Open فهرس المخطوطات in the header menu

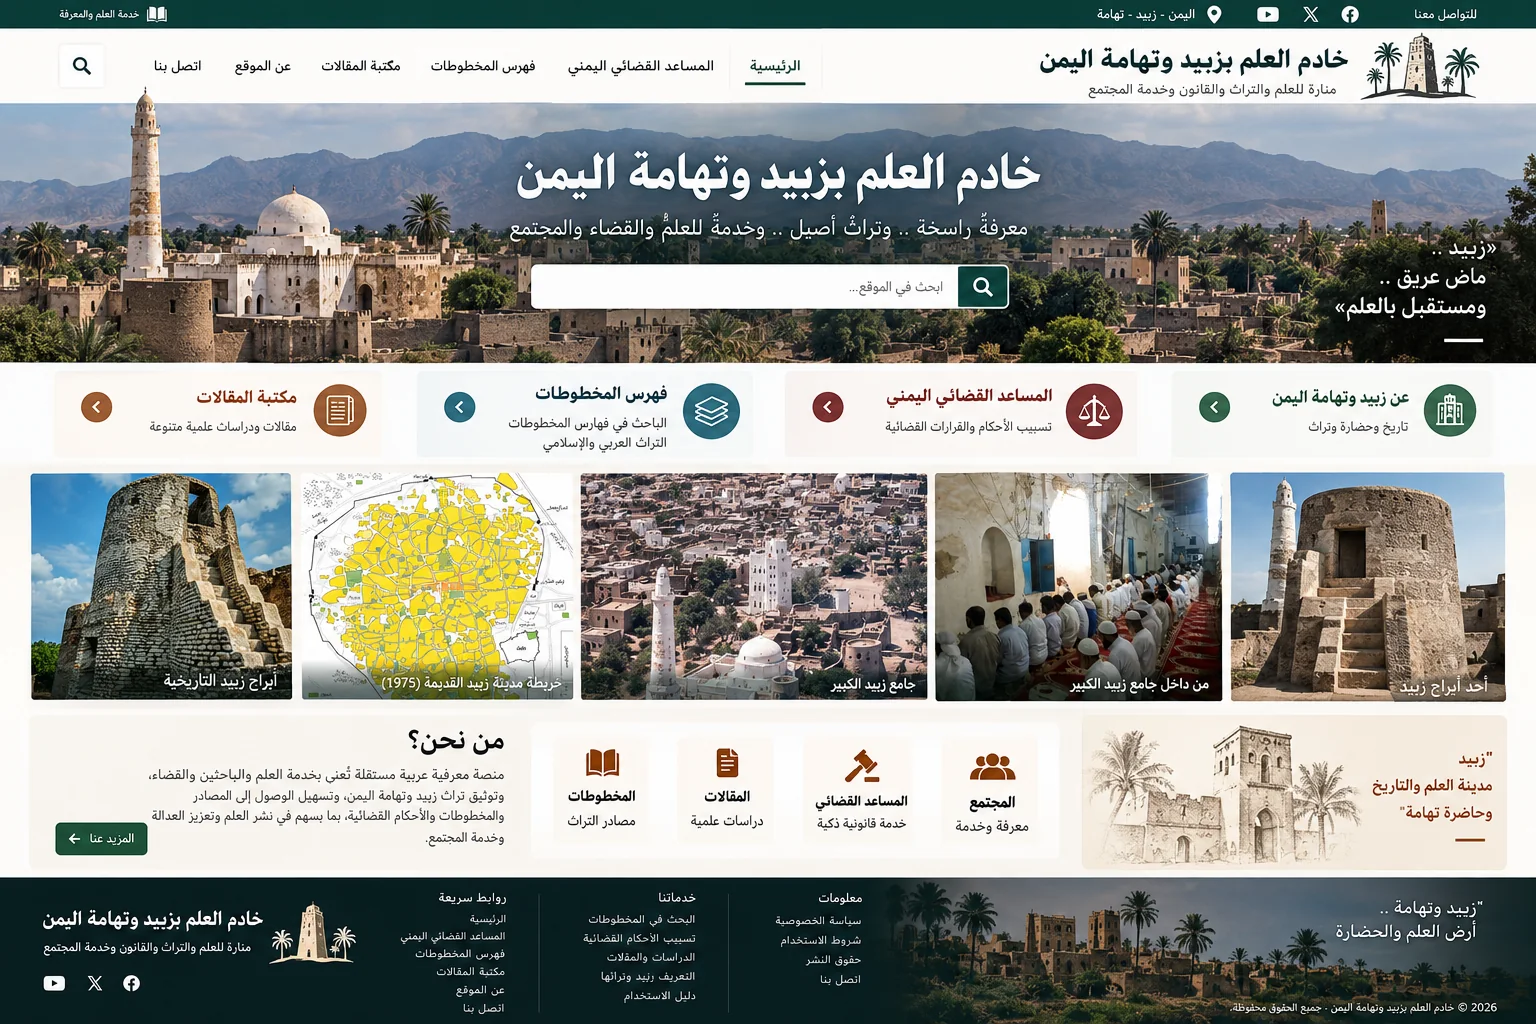click(x=483, y=66)
